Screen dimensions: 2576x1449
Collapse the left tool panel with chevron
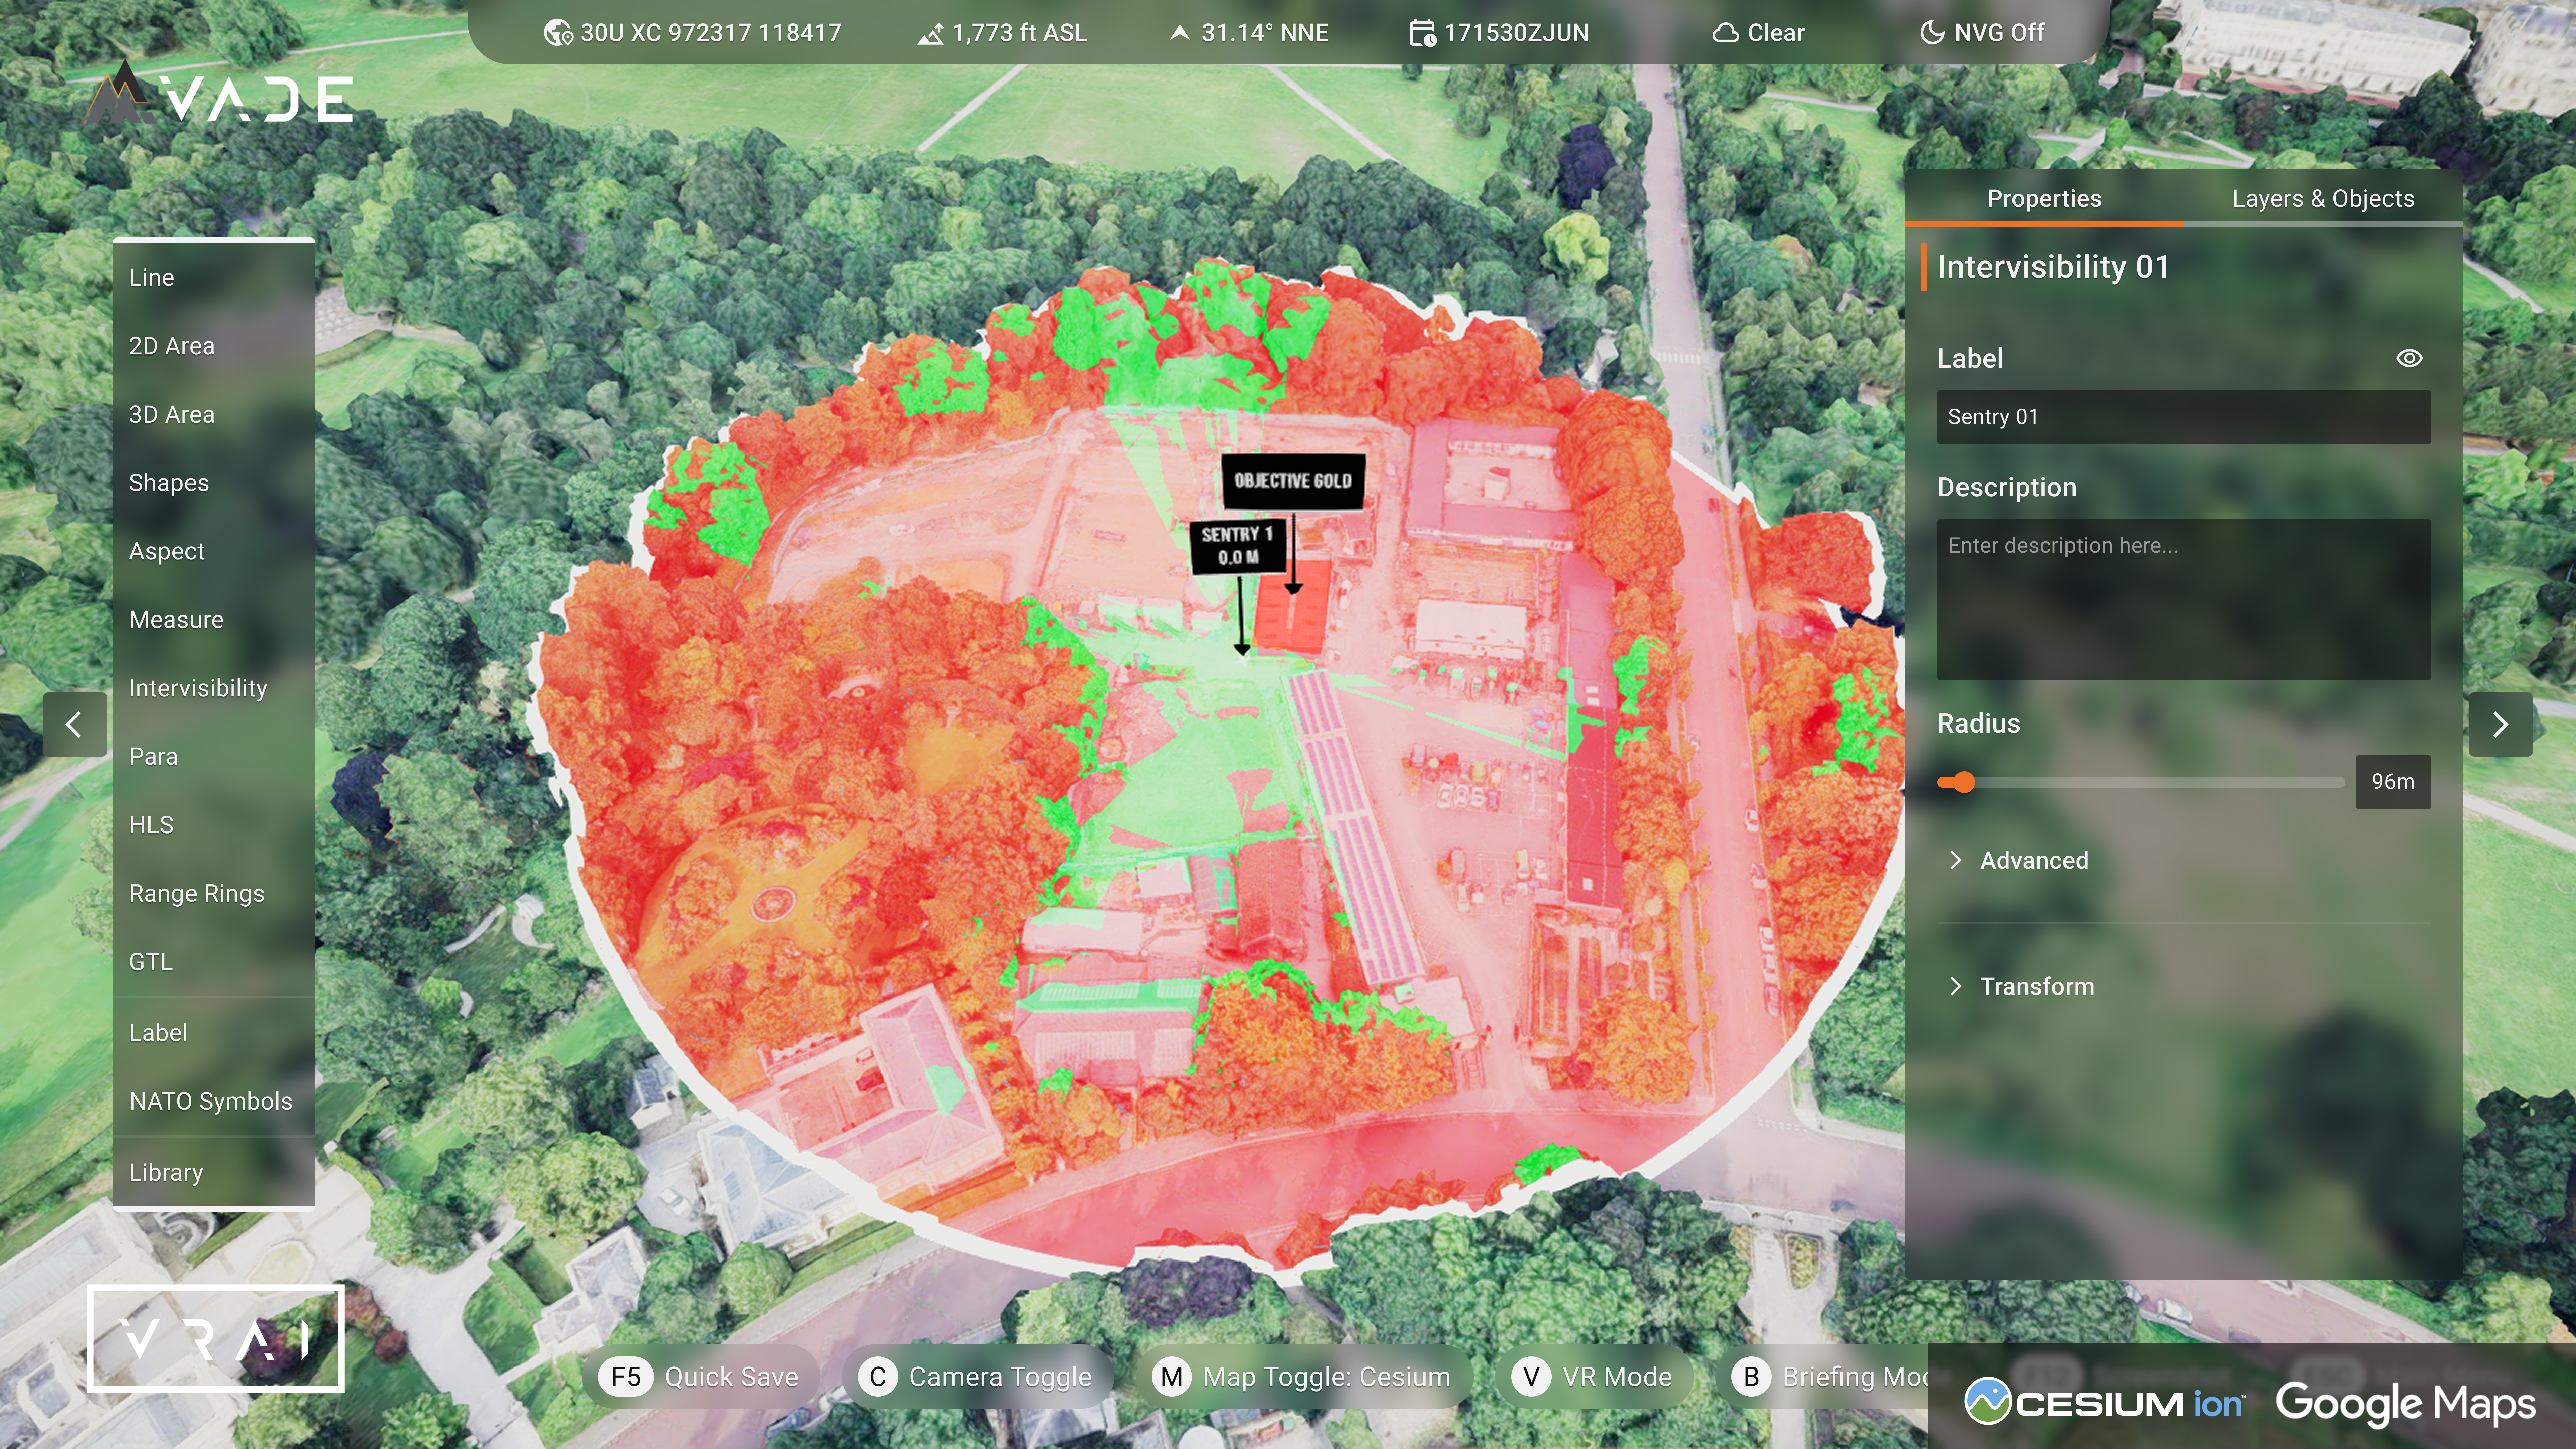tap(75, 724)
